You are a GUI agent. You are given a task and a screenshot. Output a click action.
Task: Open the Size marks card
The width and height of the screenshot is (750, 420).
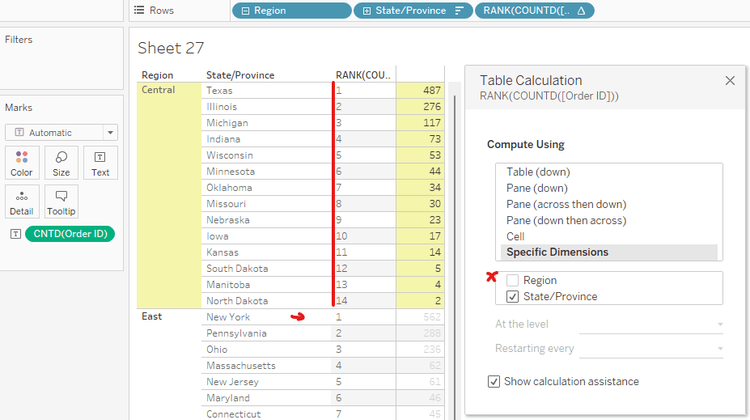point(61,163)
